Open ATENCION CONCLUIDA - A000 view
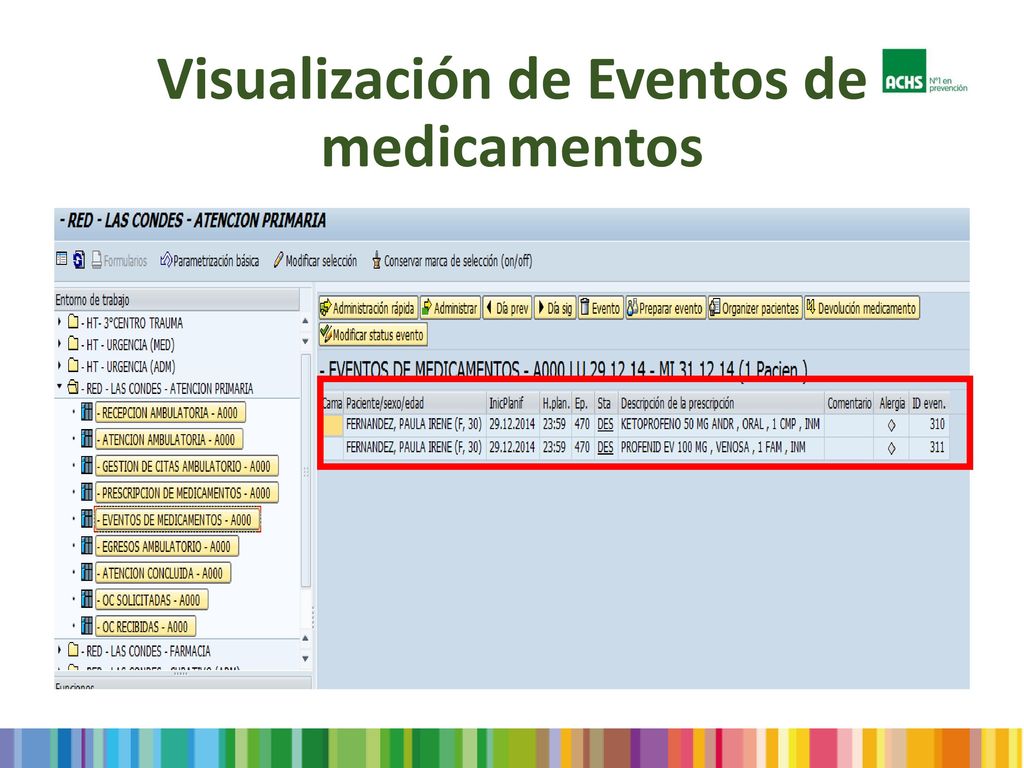 [x=163, y=573]
